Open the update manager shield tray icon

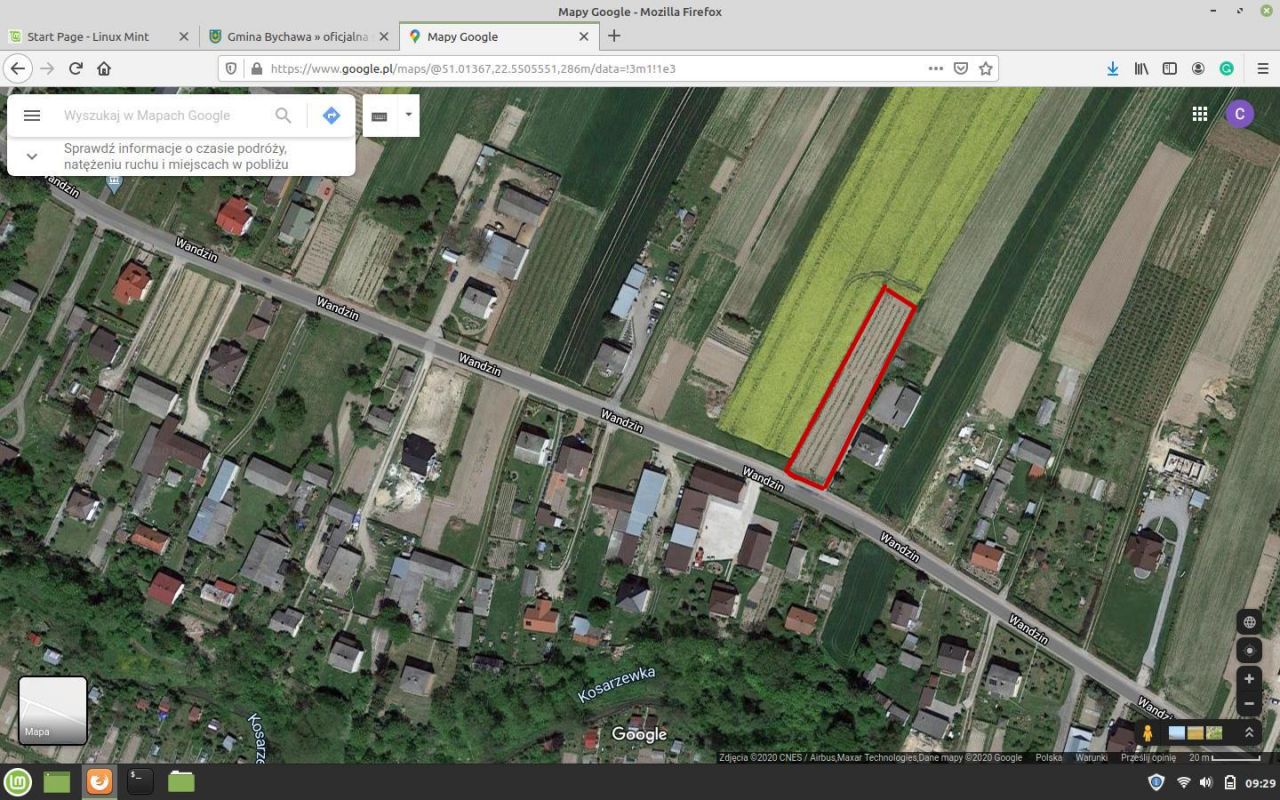pos(1157,782)
